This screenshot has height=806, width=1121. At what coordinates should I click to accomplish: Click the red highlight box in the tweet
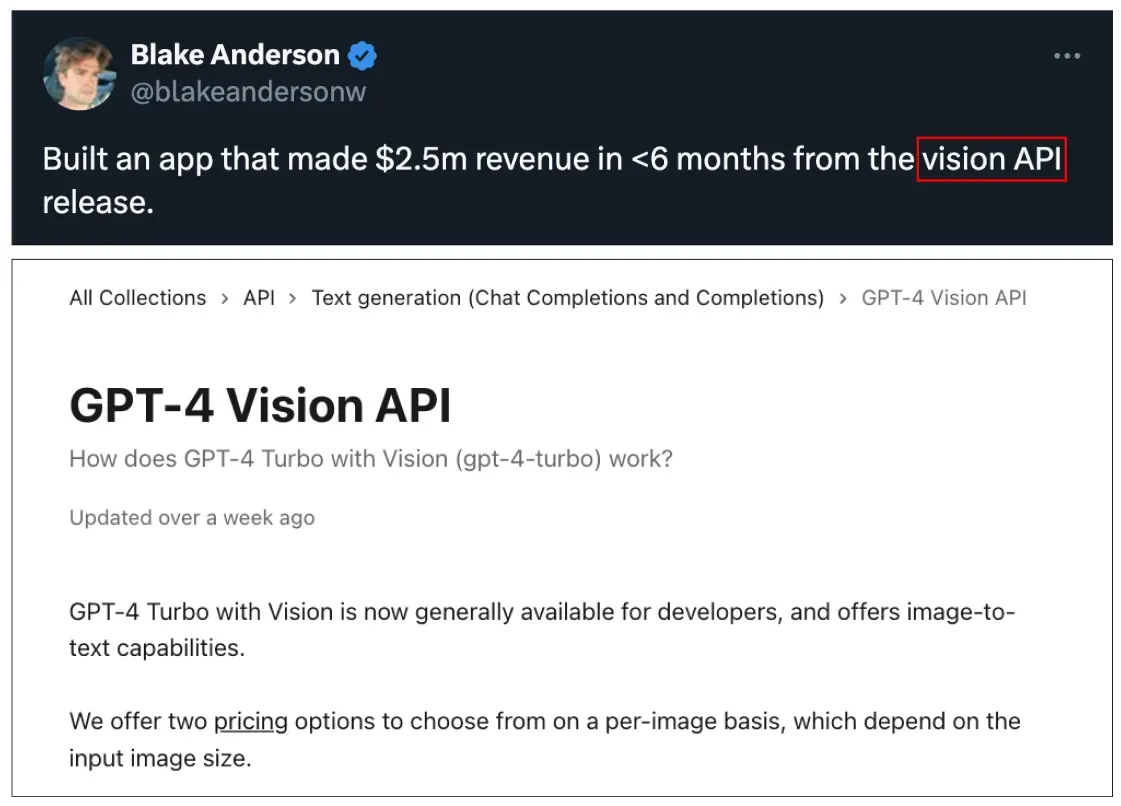pyautogui.click(x=991, y=160)
